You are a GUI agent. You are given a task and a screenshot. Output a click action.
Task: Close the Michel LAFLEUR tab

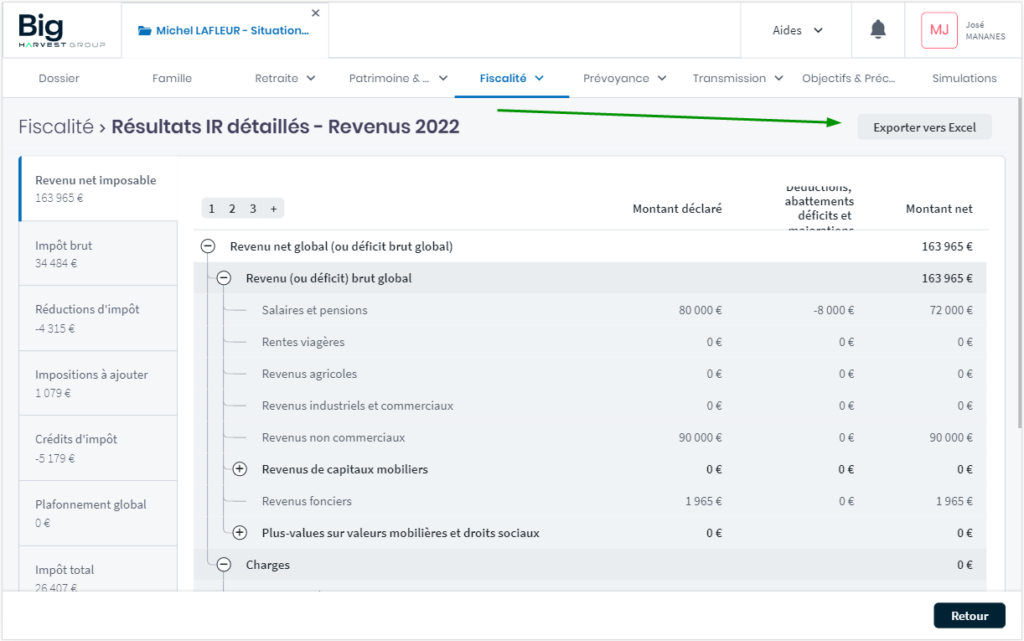point(316,13)
